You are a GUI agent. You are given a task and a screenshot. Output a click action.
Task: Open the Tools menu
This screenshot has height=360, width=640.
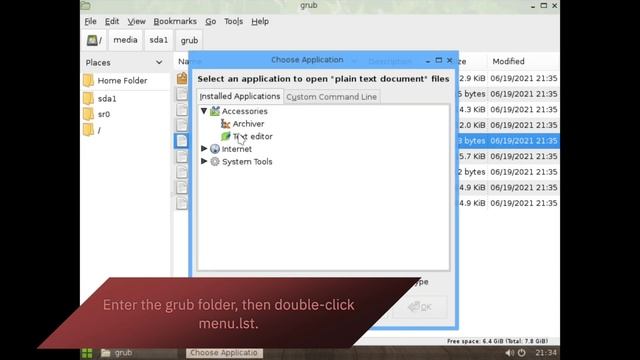coord(233,21)
